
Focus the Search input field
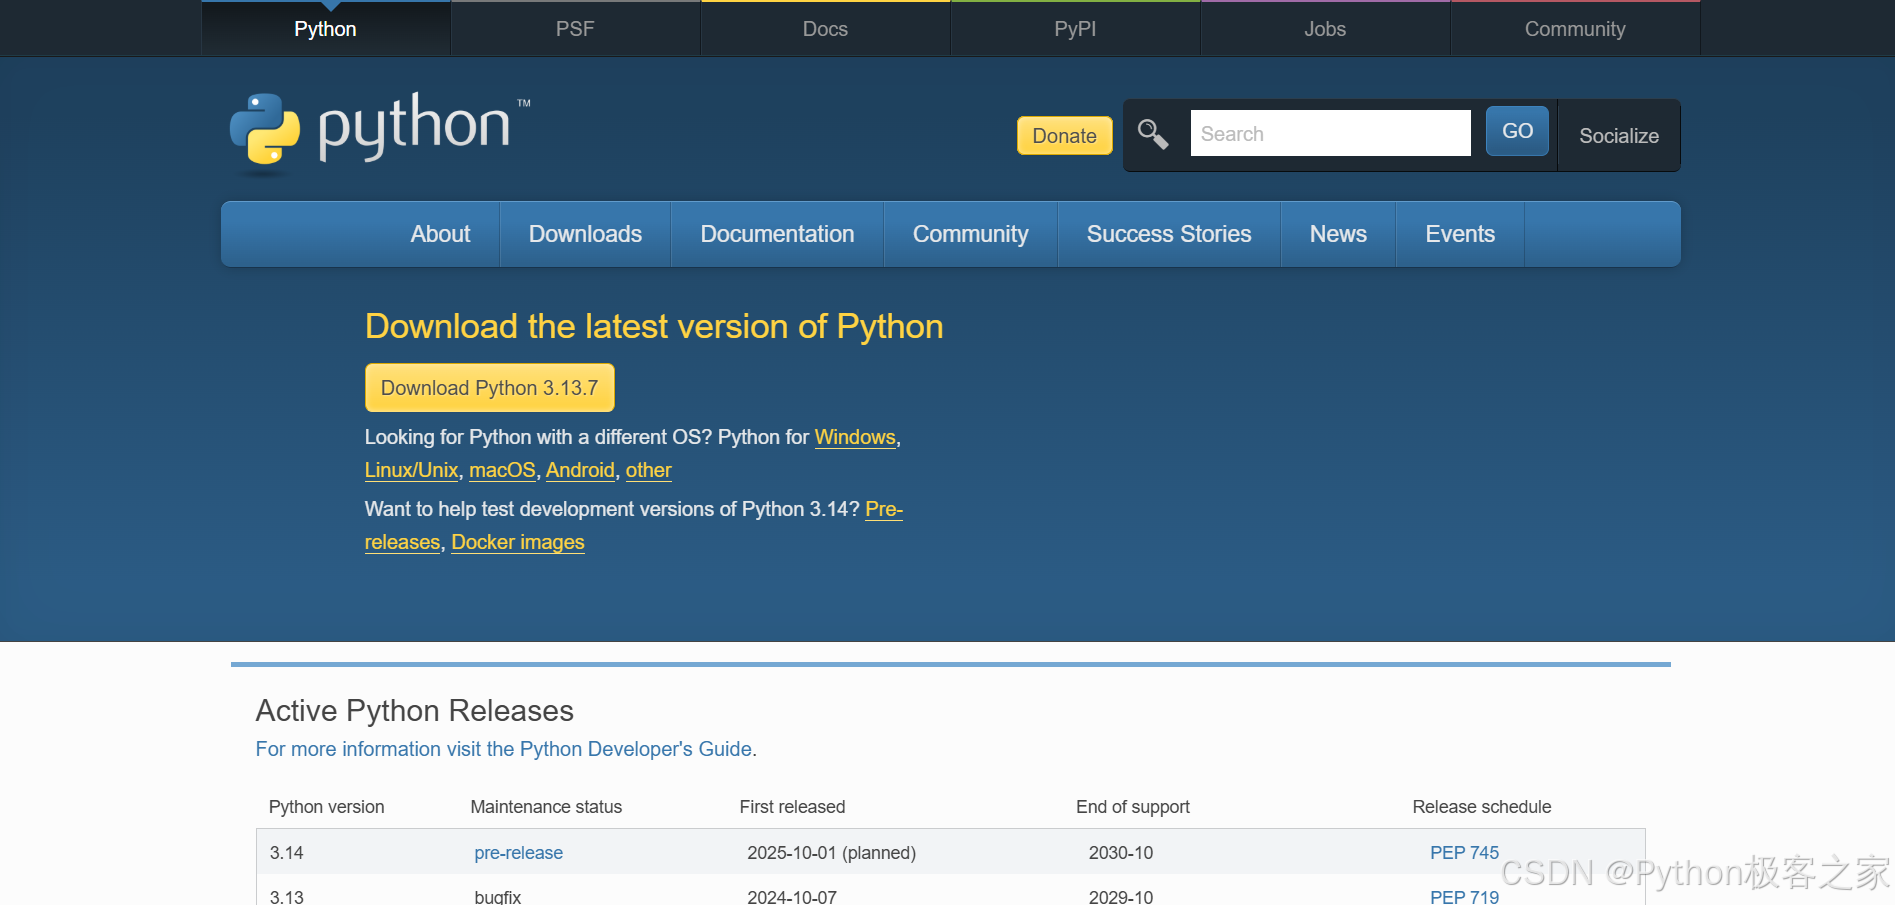click(x=1330, y=133)
